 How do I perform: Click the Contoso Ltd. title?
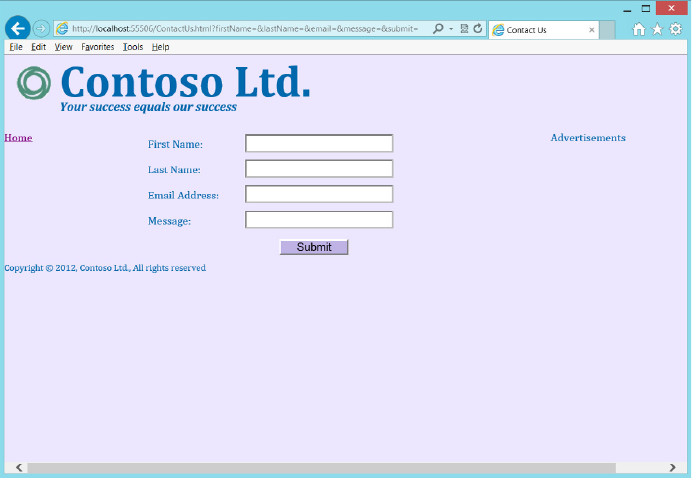coord(185,82)
